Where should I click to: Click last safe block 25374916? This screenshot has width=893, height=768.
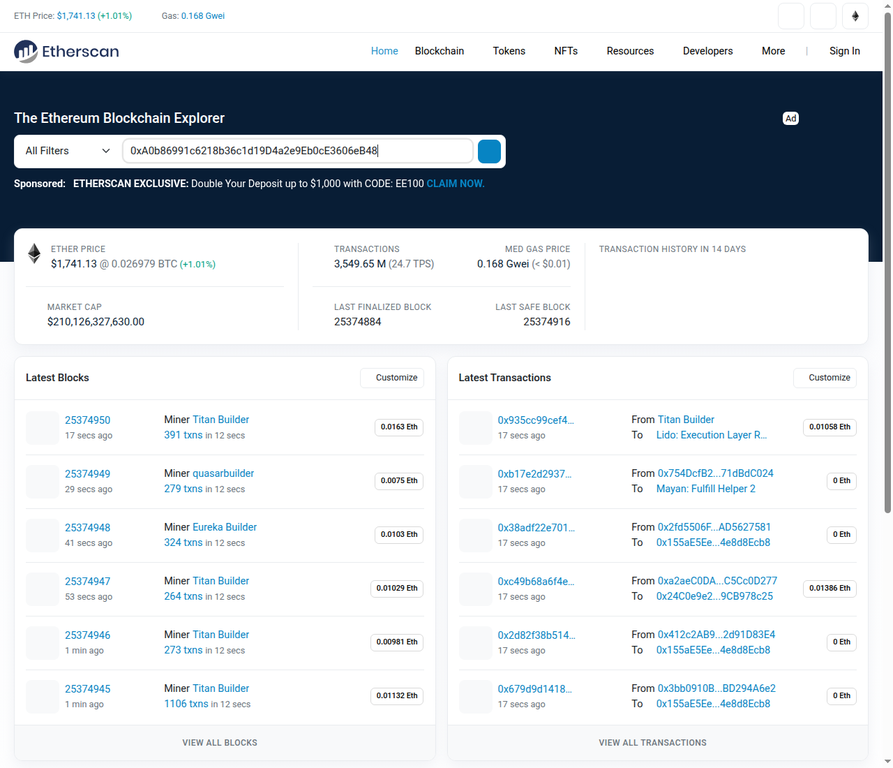pyautogui.click(x=547, y=322)
